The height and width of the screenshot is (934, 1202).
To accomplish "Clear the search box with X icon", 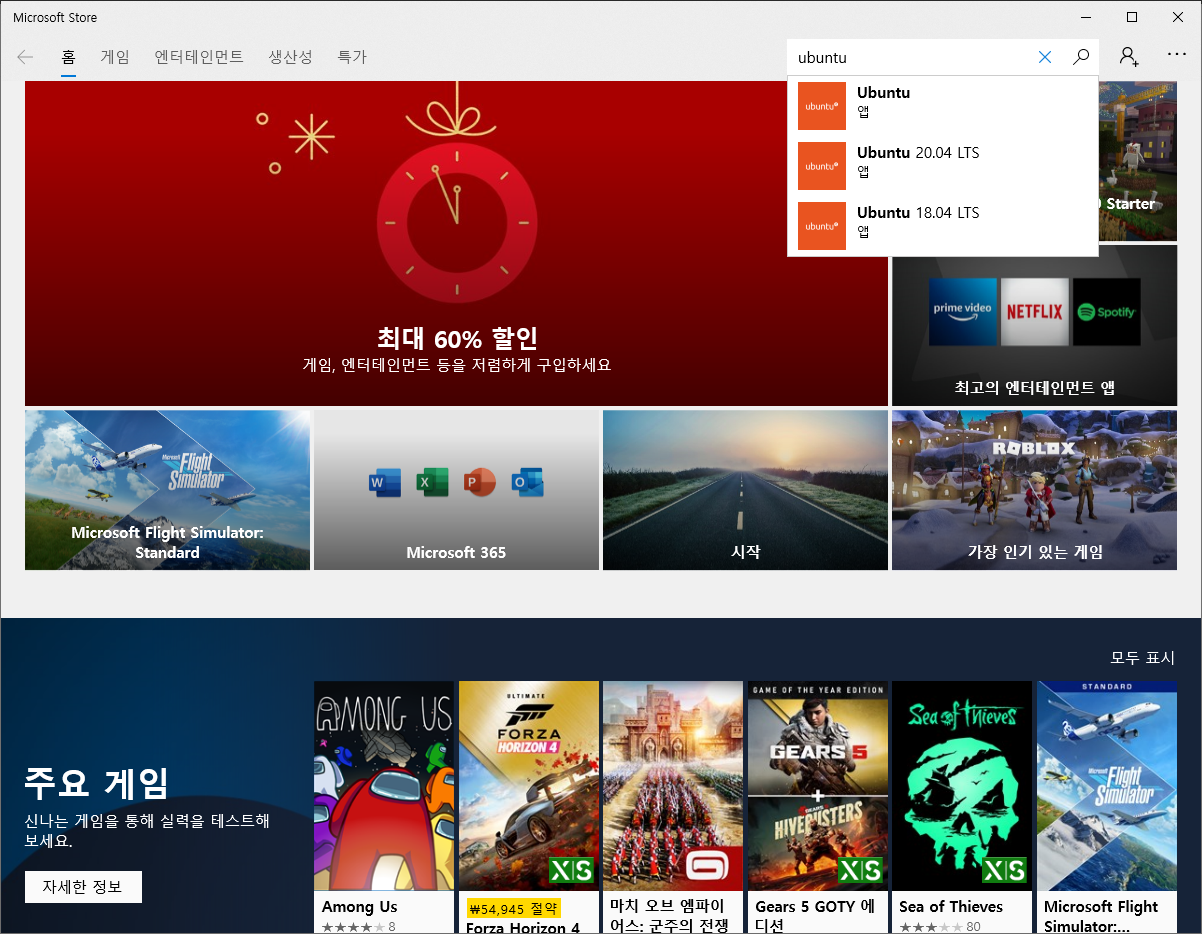I will pyautogui.click(x=1045, y=57).
